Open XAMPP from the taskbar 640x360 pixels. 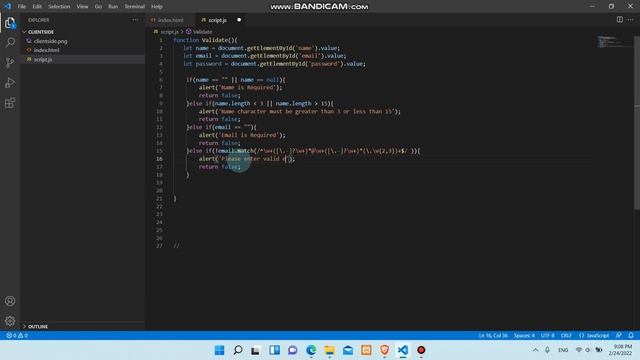[366, 350]
